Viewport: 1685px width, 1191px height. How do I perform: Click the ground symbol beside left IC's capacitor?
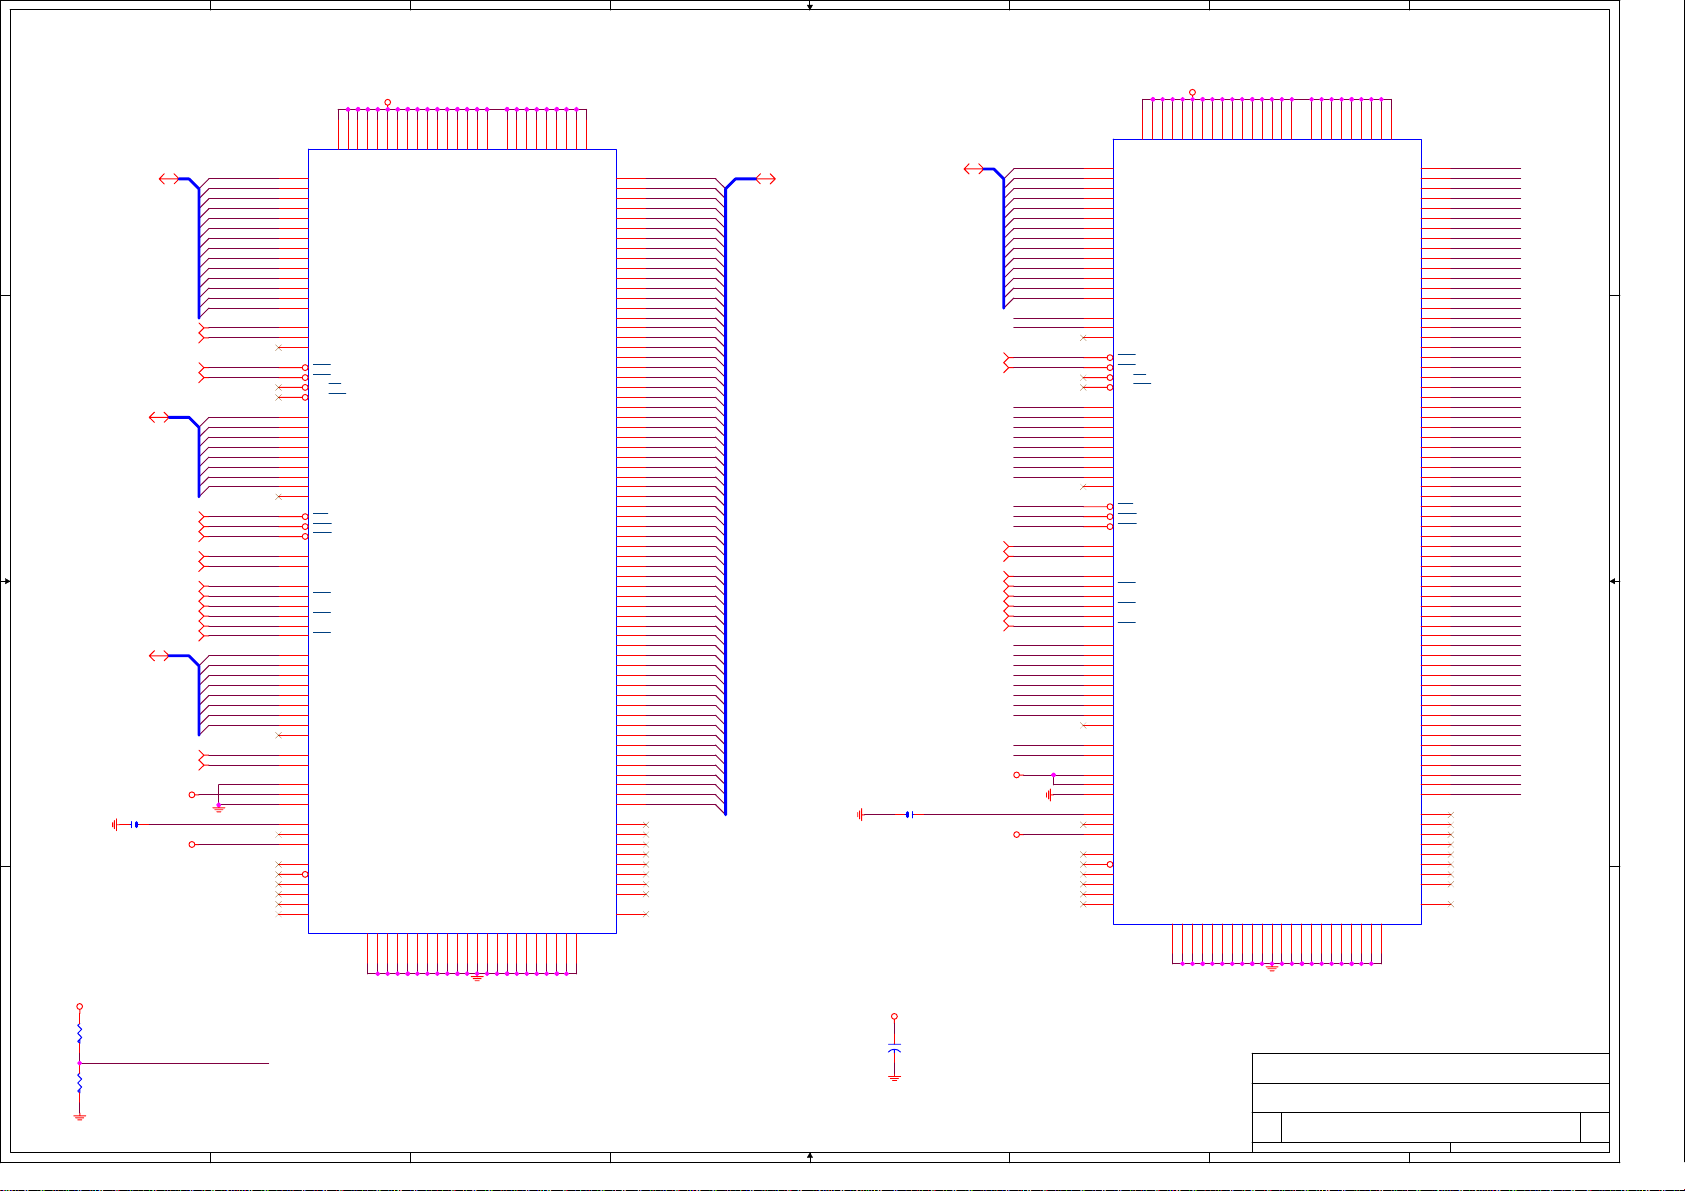pos(115,824)
